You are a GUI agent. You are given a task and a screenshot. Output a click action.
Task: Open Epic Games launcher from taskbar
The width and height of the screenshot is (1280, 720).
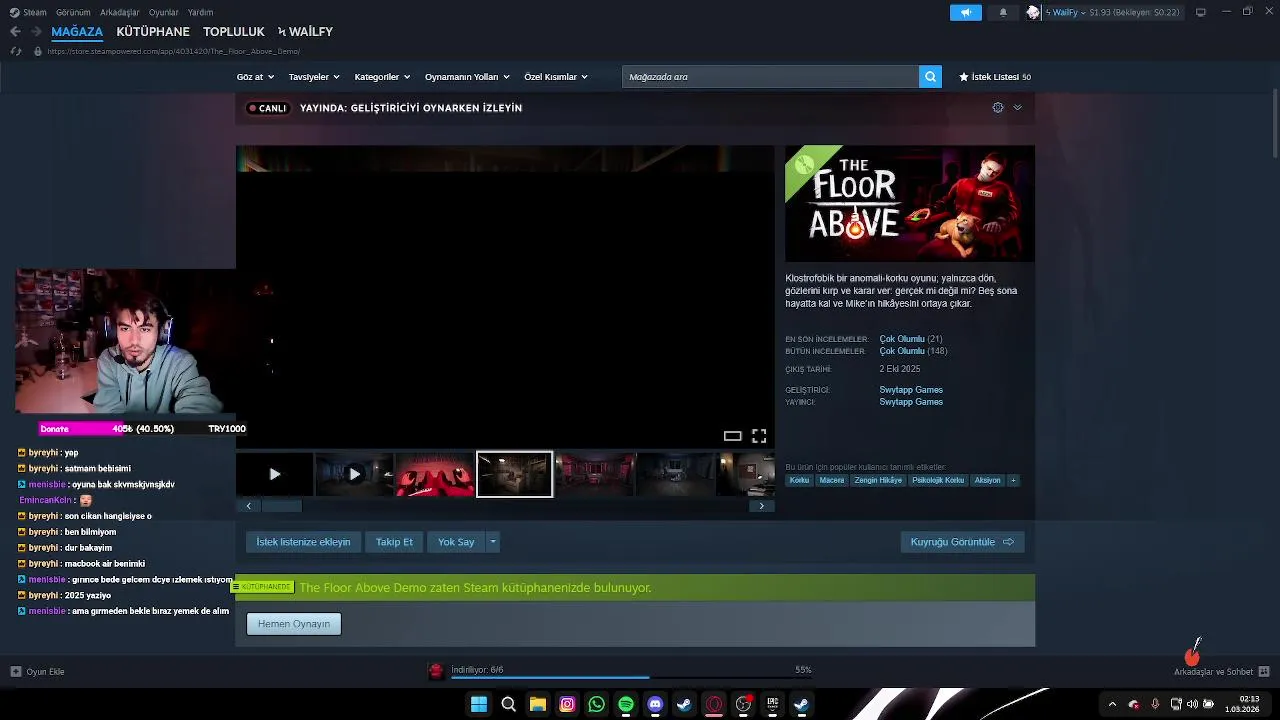pyautogui.click(x=772, y=704)
